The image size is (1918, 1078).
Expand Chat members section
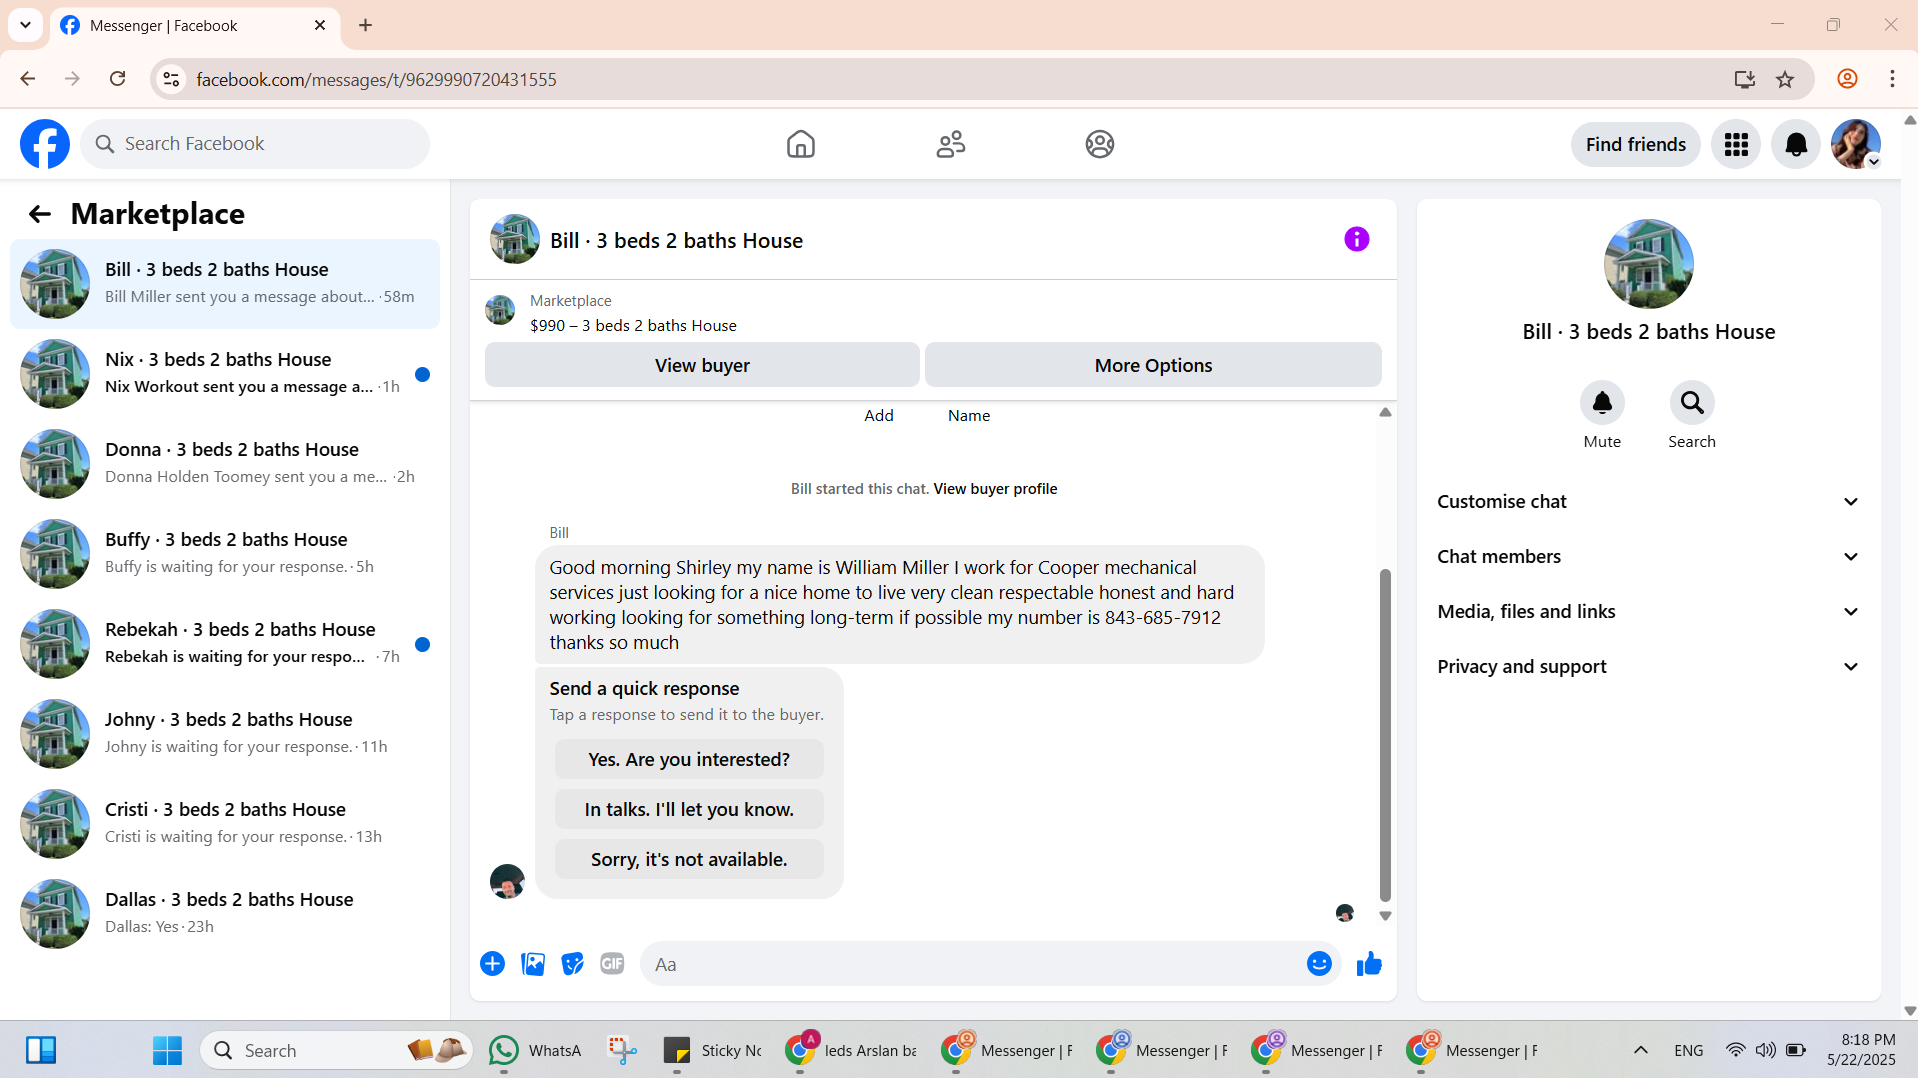(1648, 557)
